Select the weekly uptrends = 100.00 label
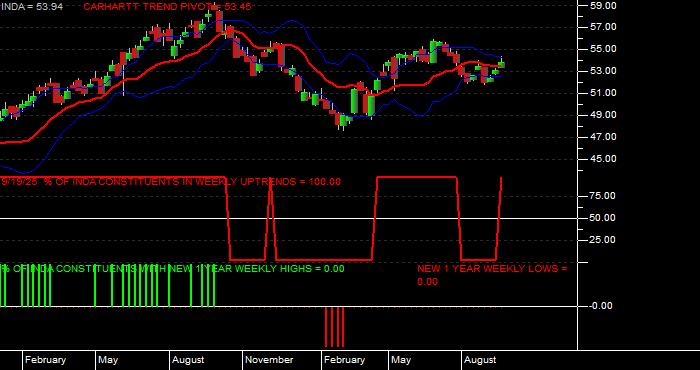Image resolution: width=700 pixels, height=370 pixels. click(x=171, y=182)
